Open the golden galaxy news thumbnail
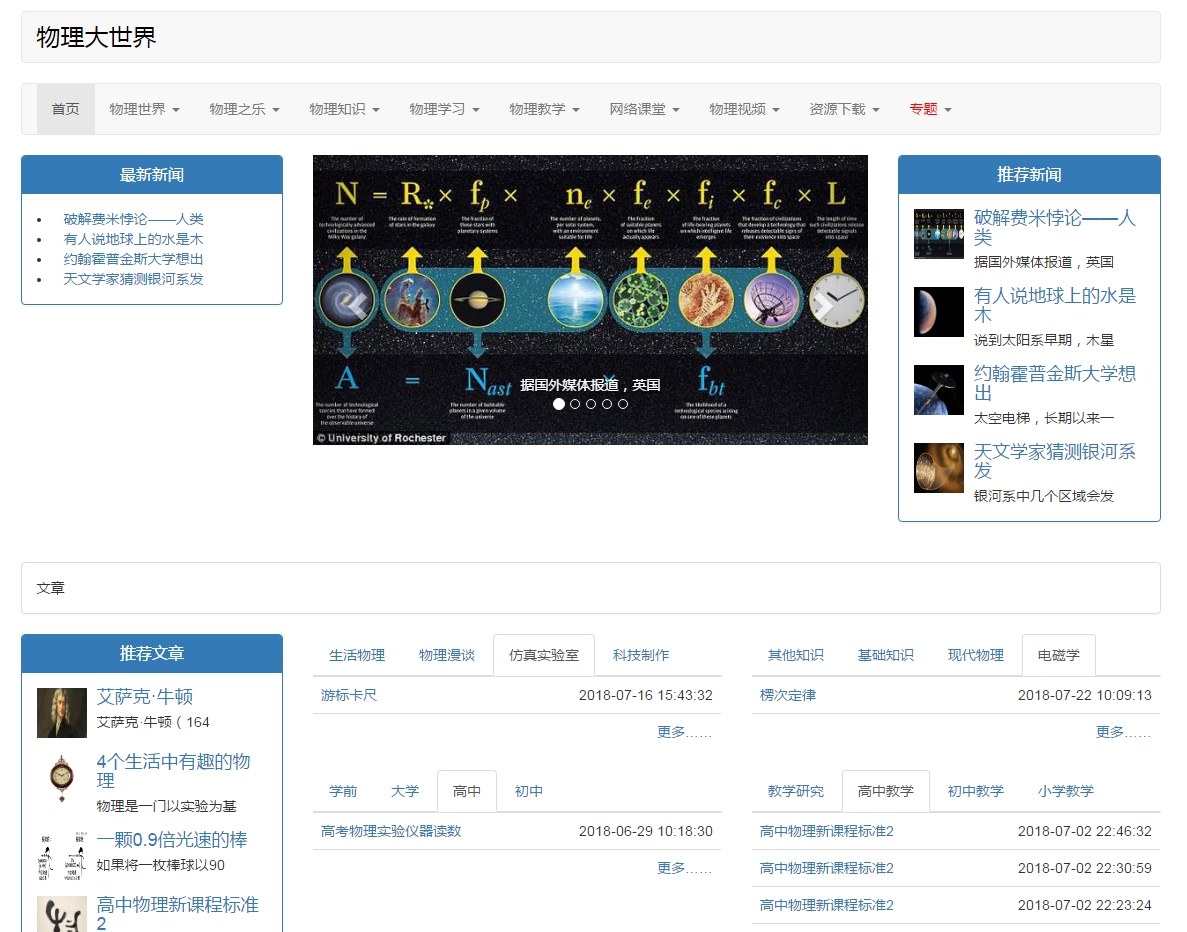The width and height of the screenshot is (1187, 932). 938,468
